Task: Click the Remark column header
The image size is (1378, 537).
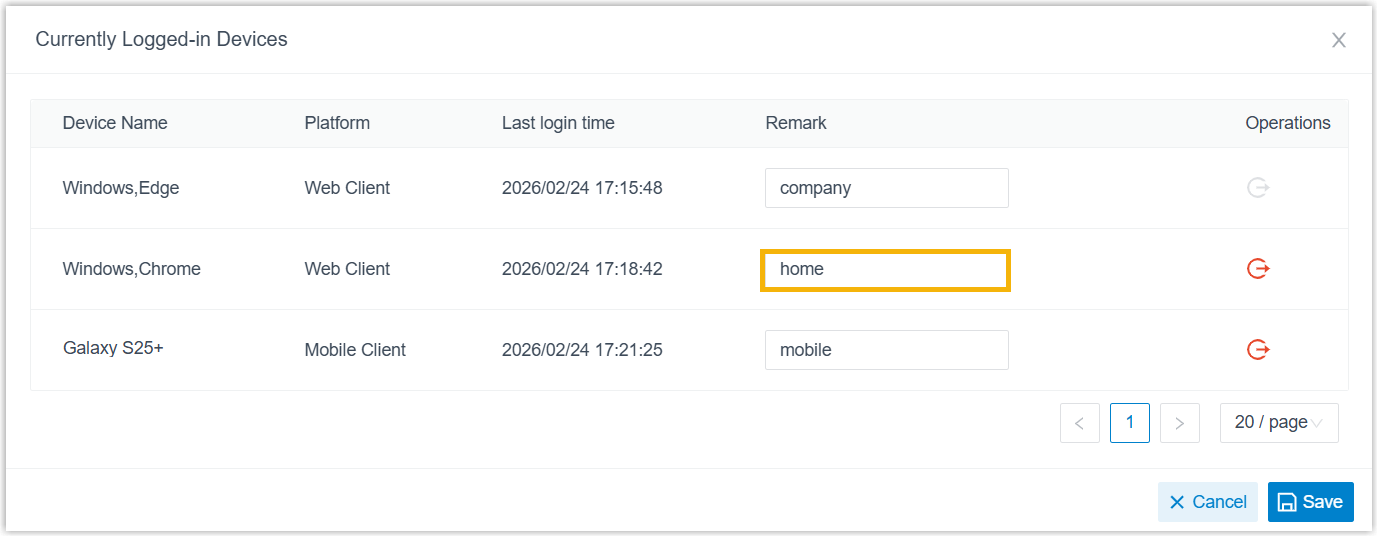Action: pos(796,123)
